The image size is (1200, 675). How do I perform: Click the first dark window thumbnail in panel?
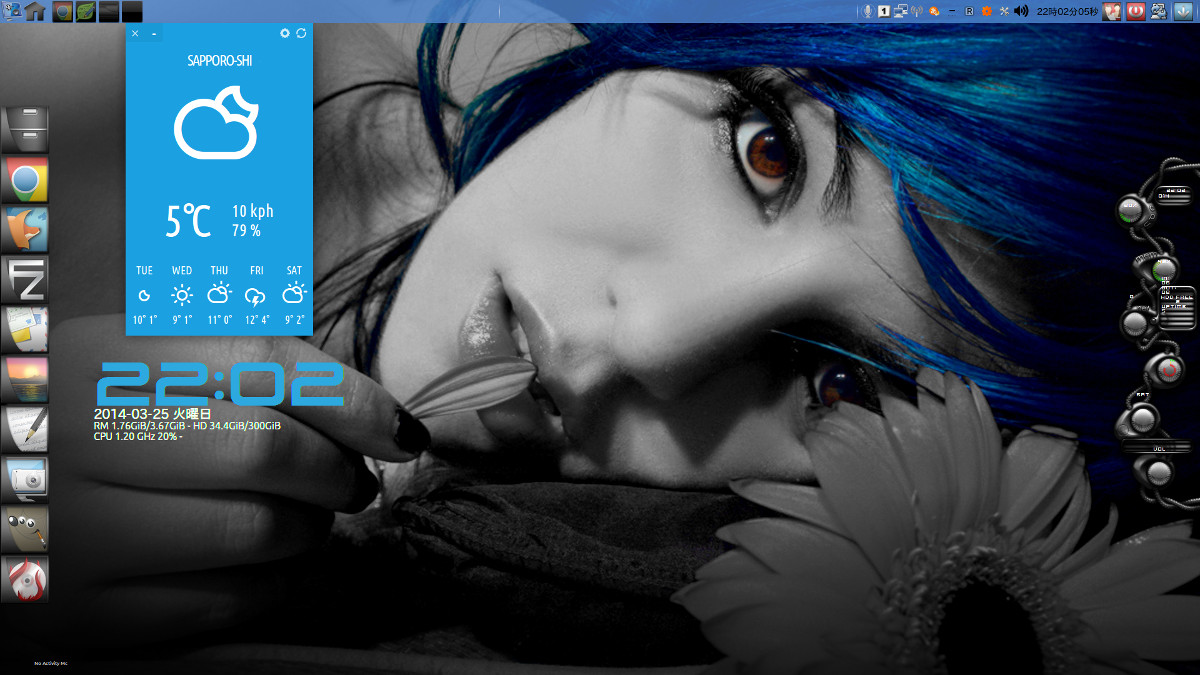(x=109, y=11)
